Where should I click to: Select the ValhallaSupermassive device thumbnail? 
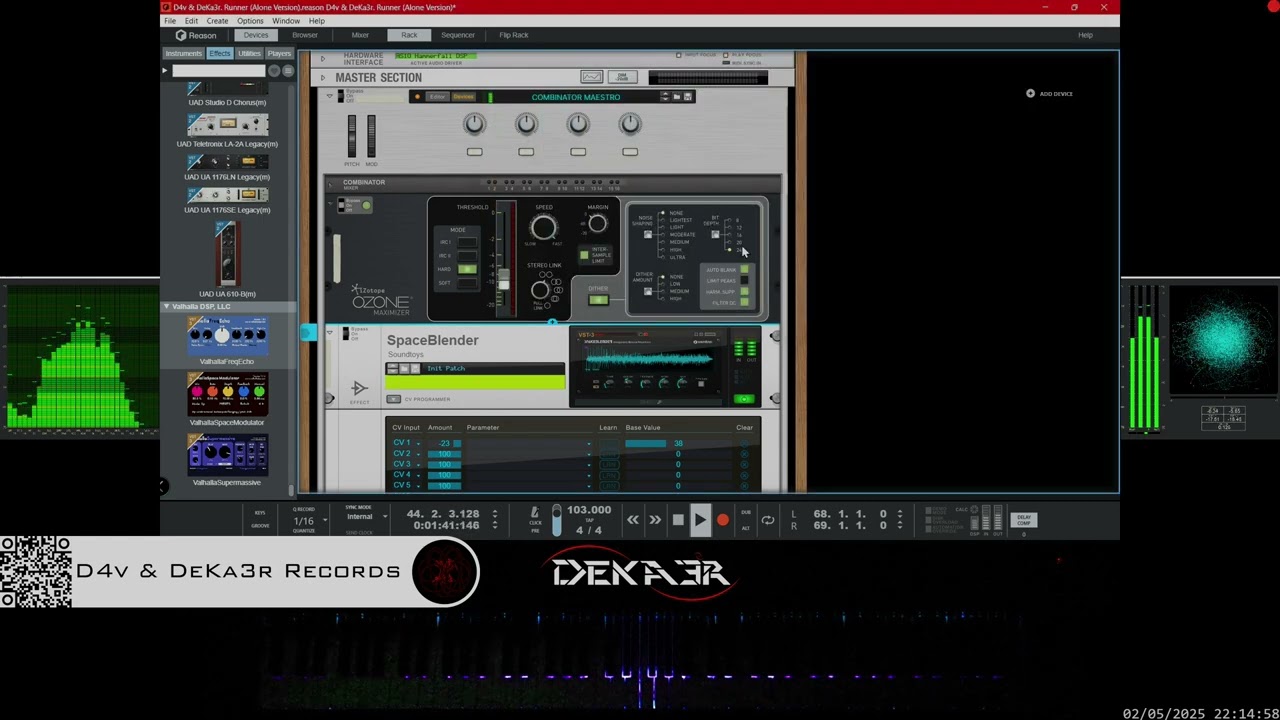point(227,455)
